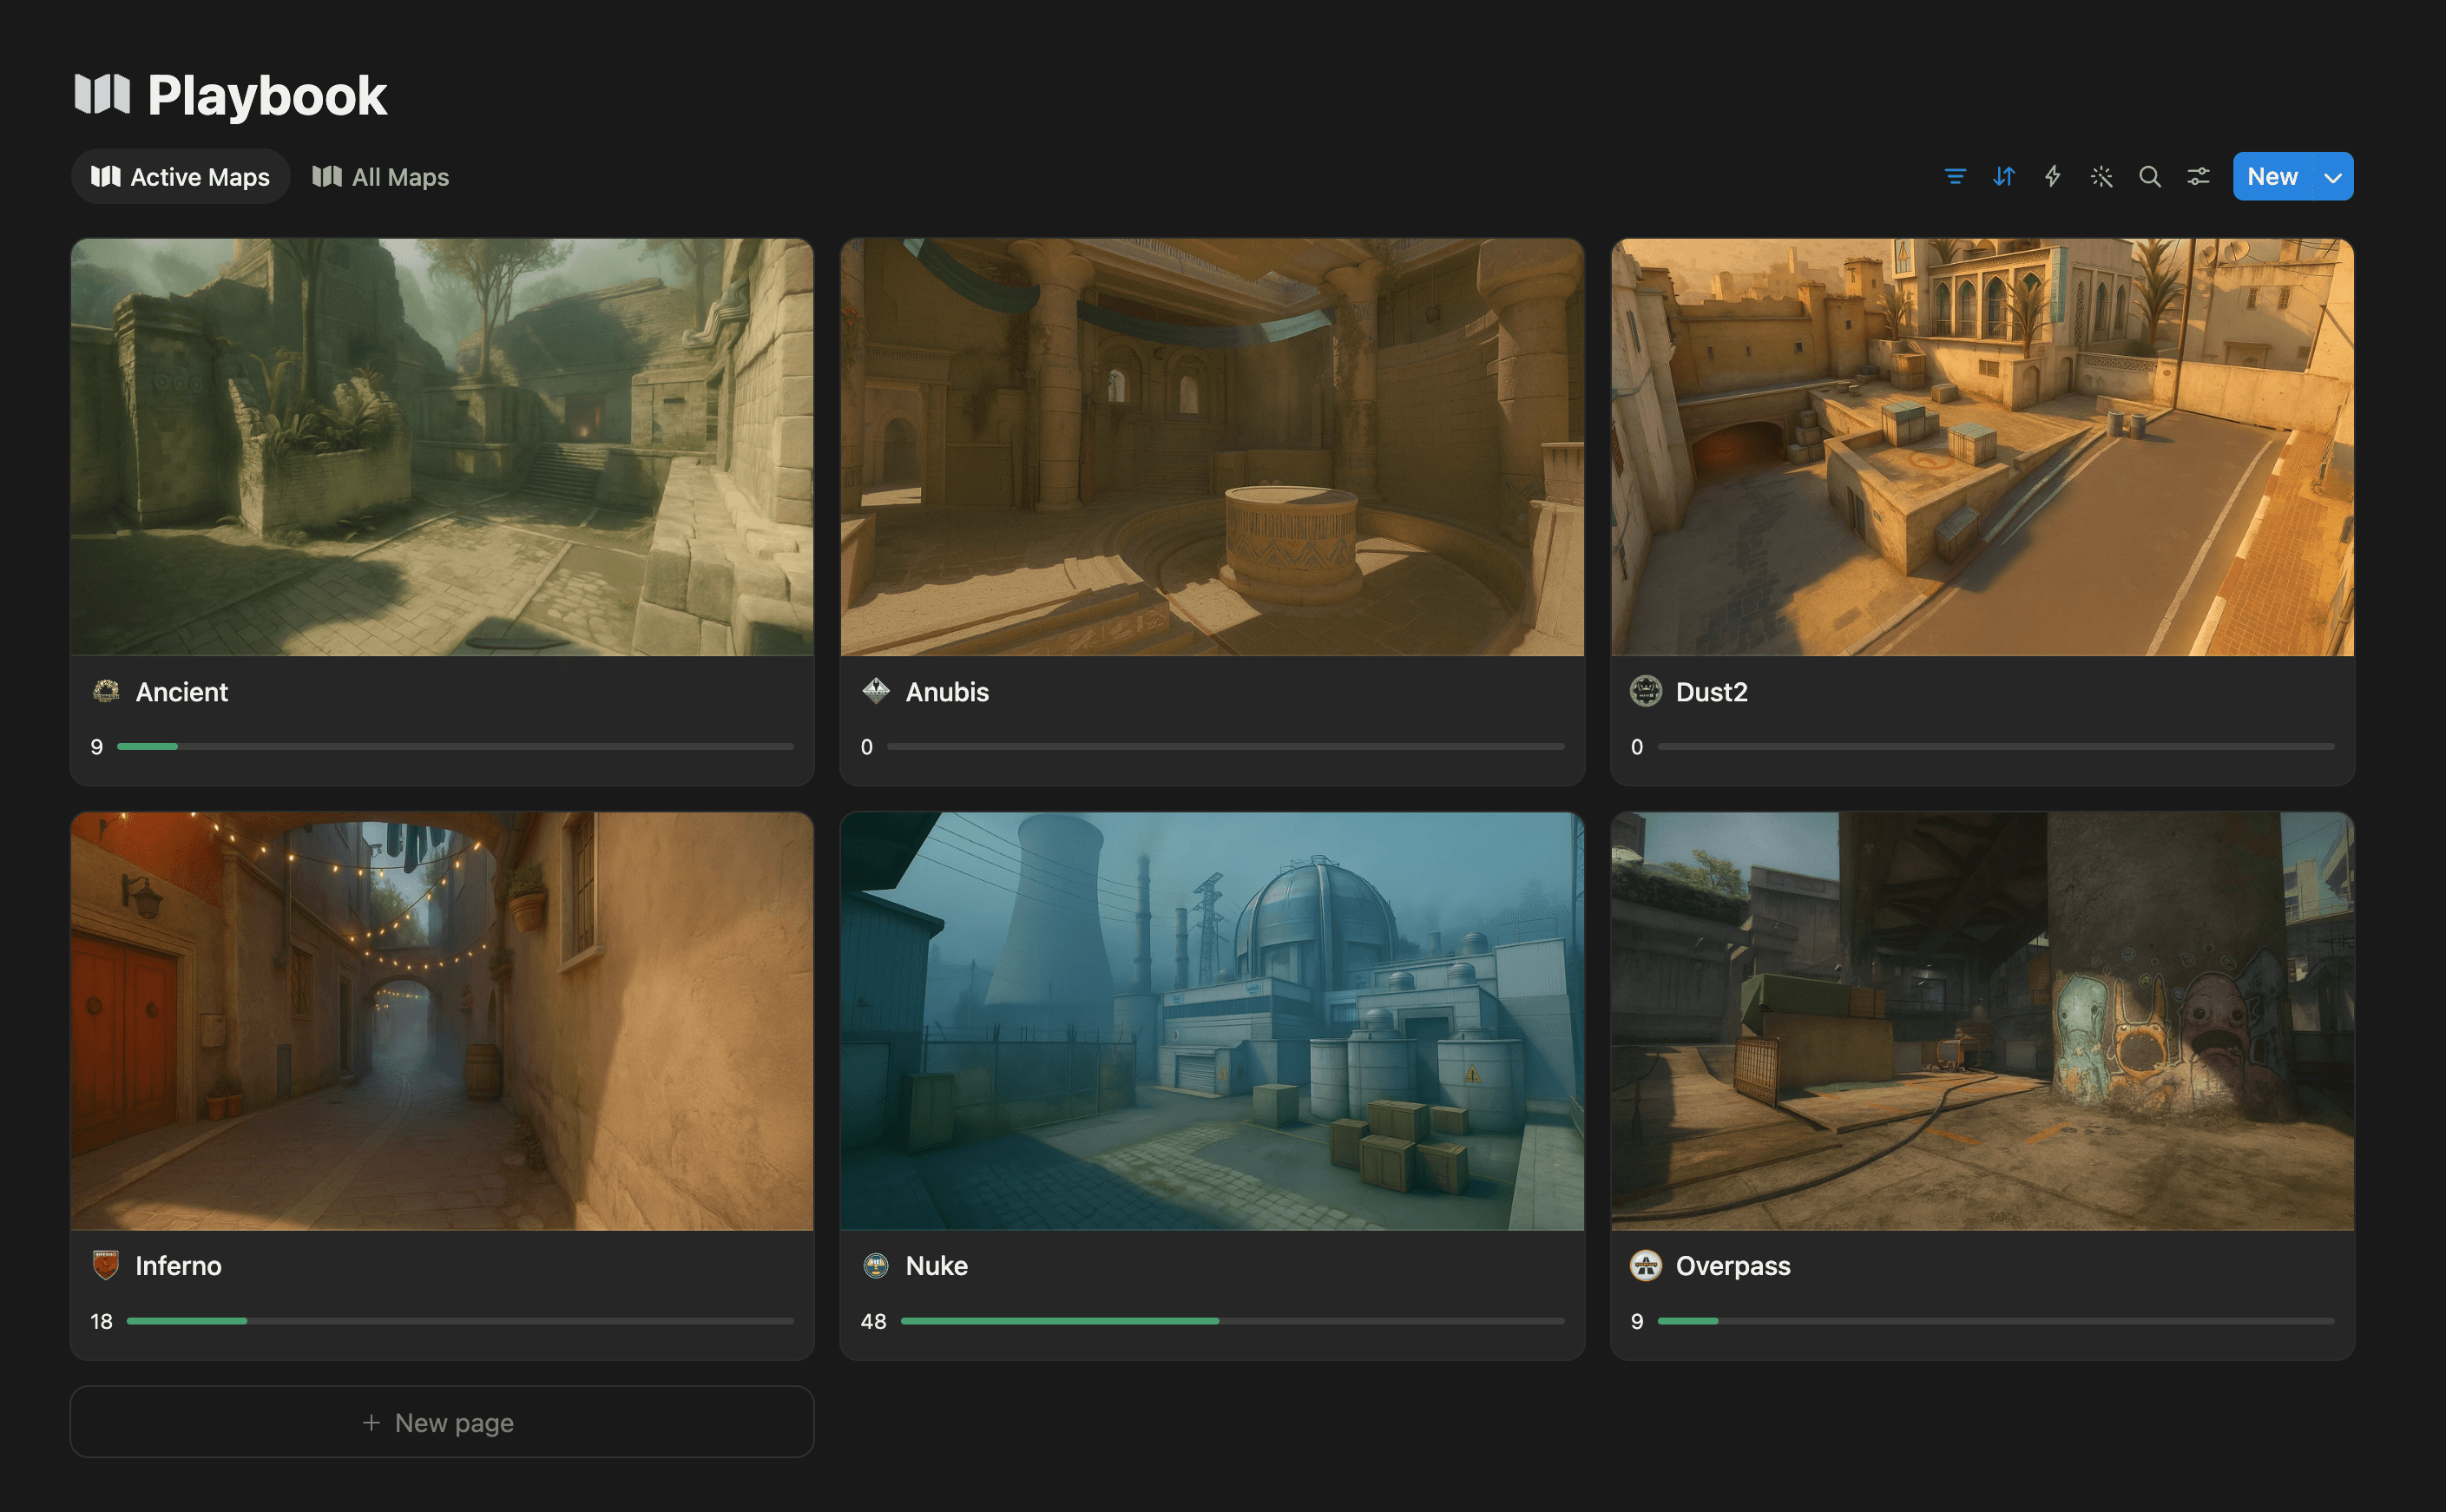Click the Inferno shield icon
Screen dimensions: 2446x1512
(105, 1265)
